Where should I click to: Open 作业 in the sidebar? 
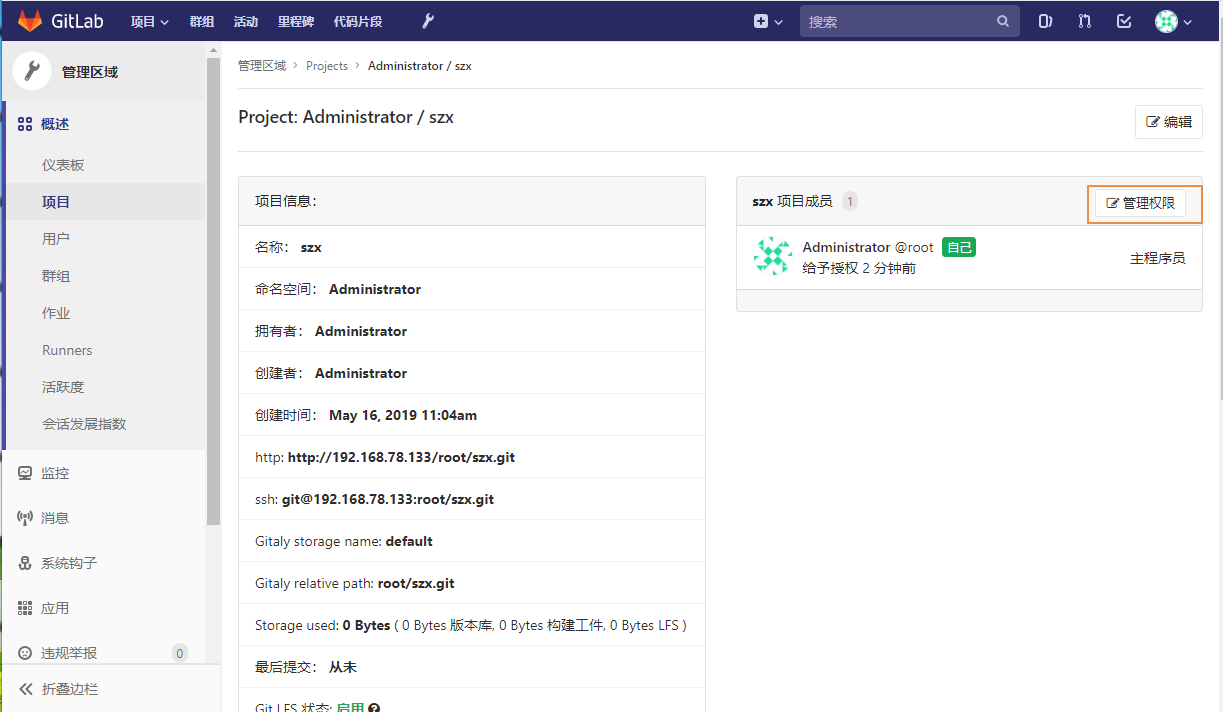pos(56,313)
